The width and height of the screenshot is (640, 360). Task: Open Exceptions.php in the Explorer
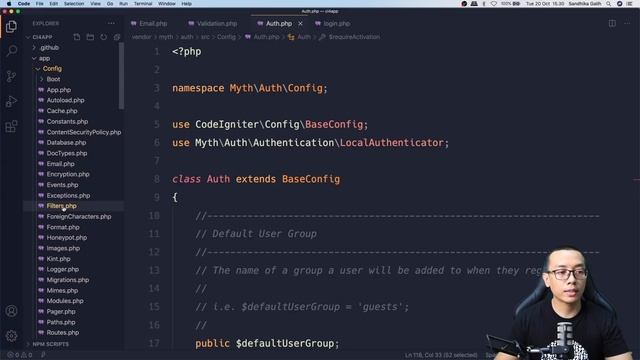tap(68, 196)
